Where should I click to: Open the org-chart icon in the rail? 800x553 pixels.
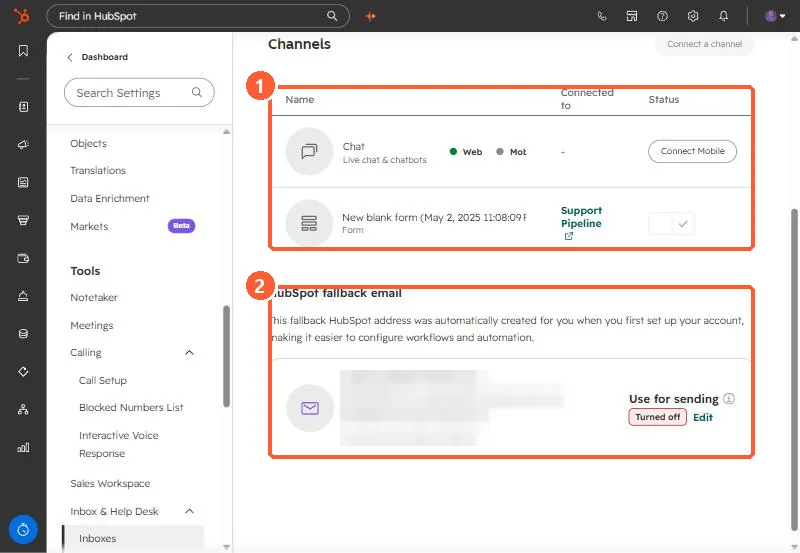[23, 409]
